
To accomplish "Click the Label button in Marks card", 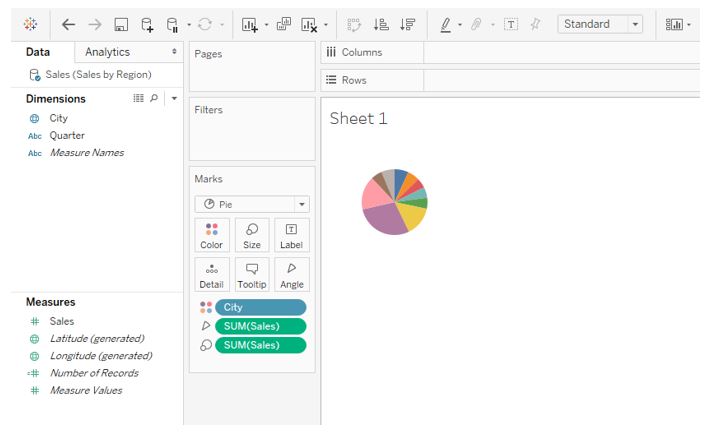I will tap(292, 235).
